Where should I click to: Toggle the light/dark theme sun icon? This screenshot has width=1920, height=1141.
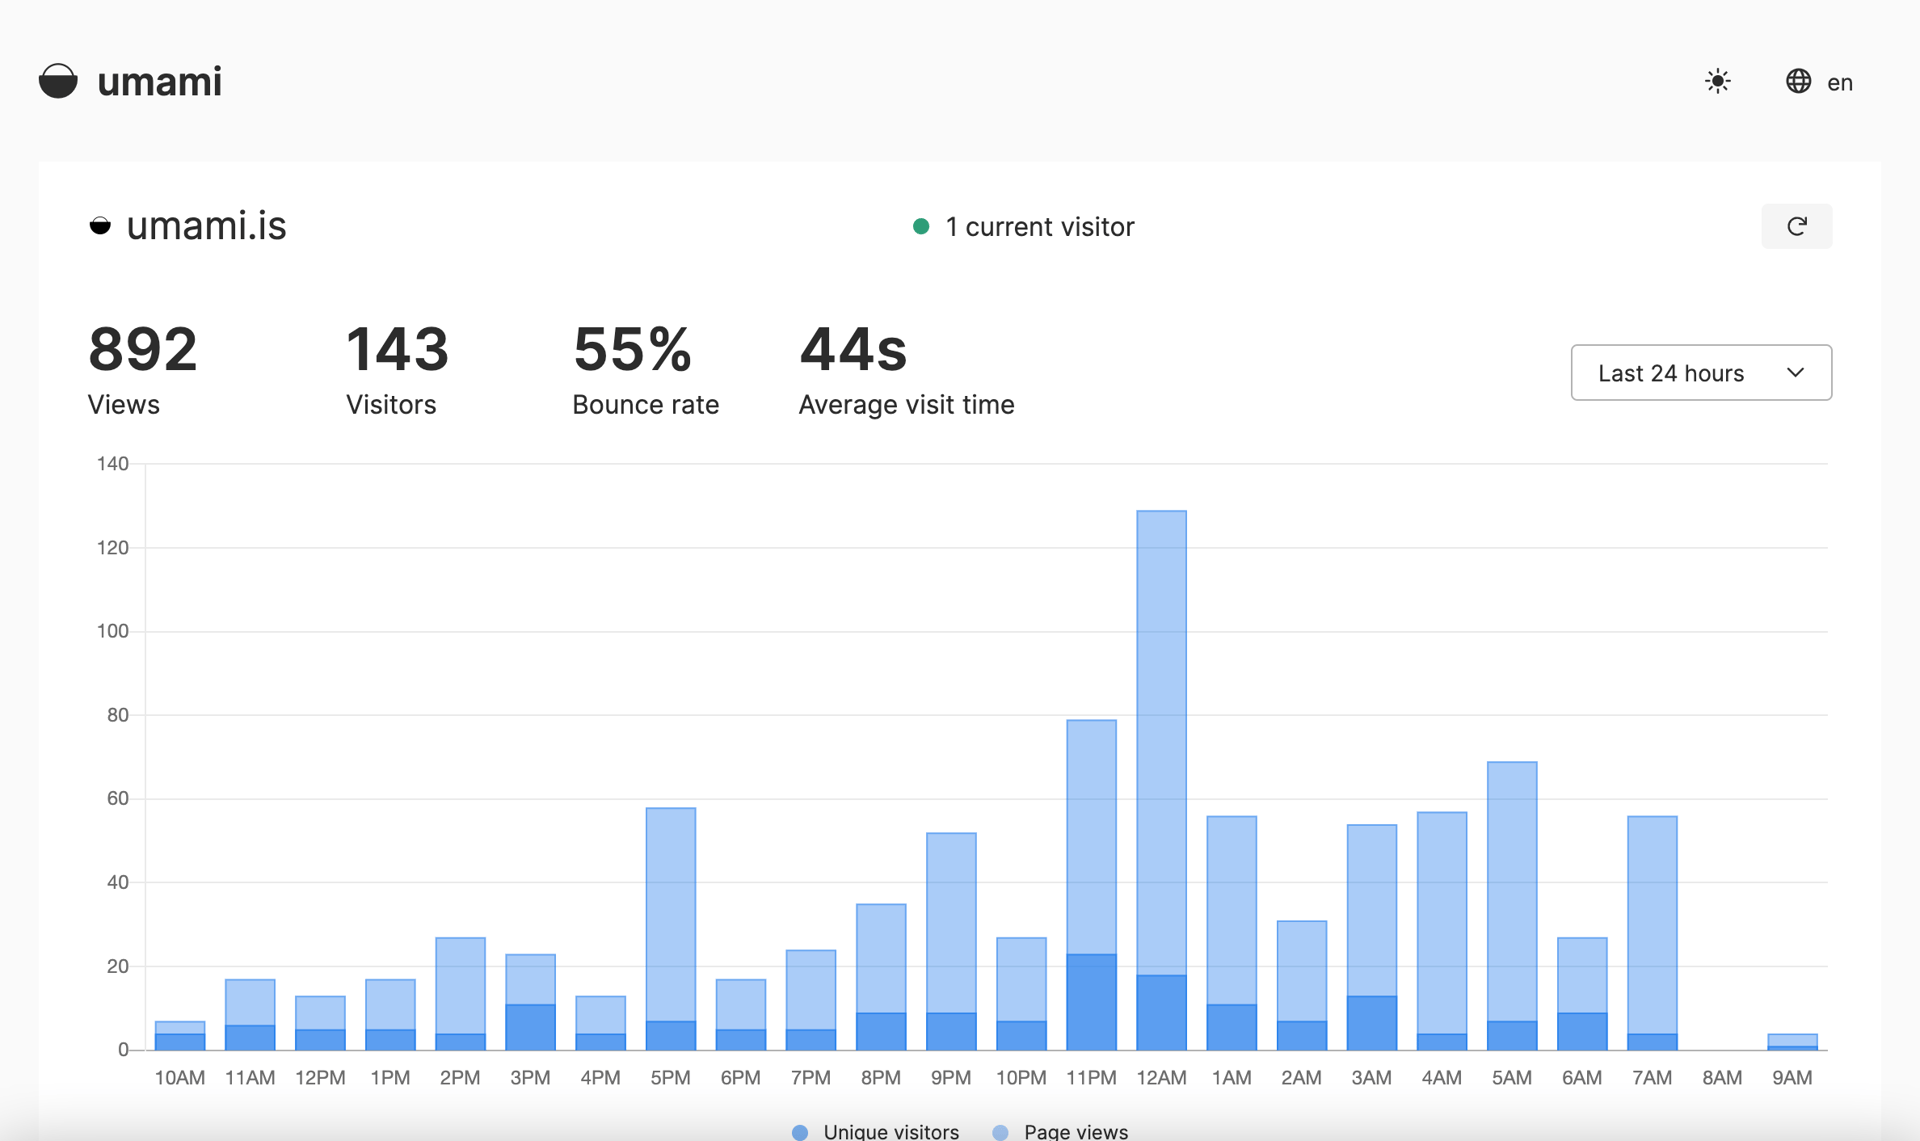(1717, 81)
